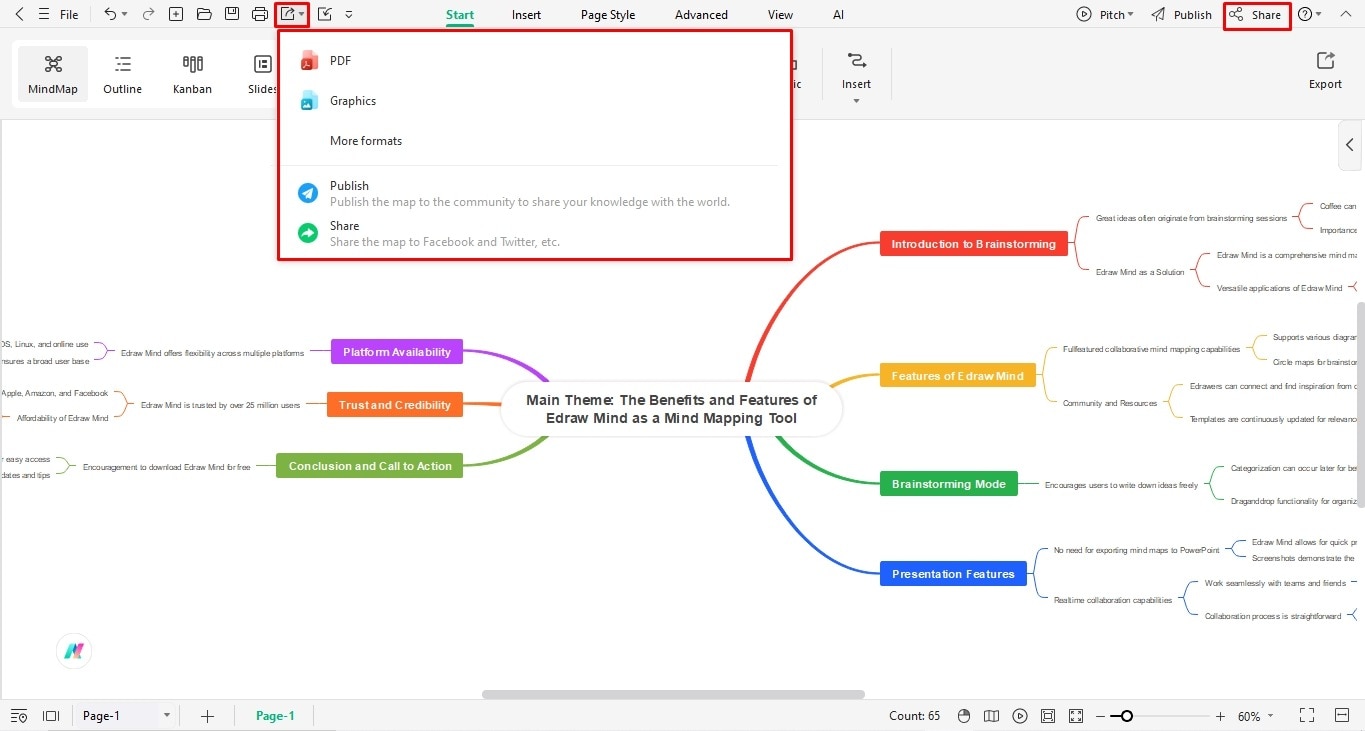Screen dimensions: 1365x731
Task: Click the Share button at top right
Action: [x=1257, y=15]
